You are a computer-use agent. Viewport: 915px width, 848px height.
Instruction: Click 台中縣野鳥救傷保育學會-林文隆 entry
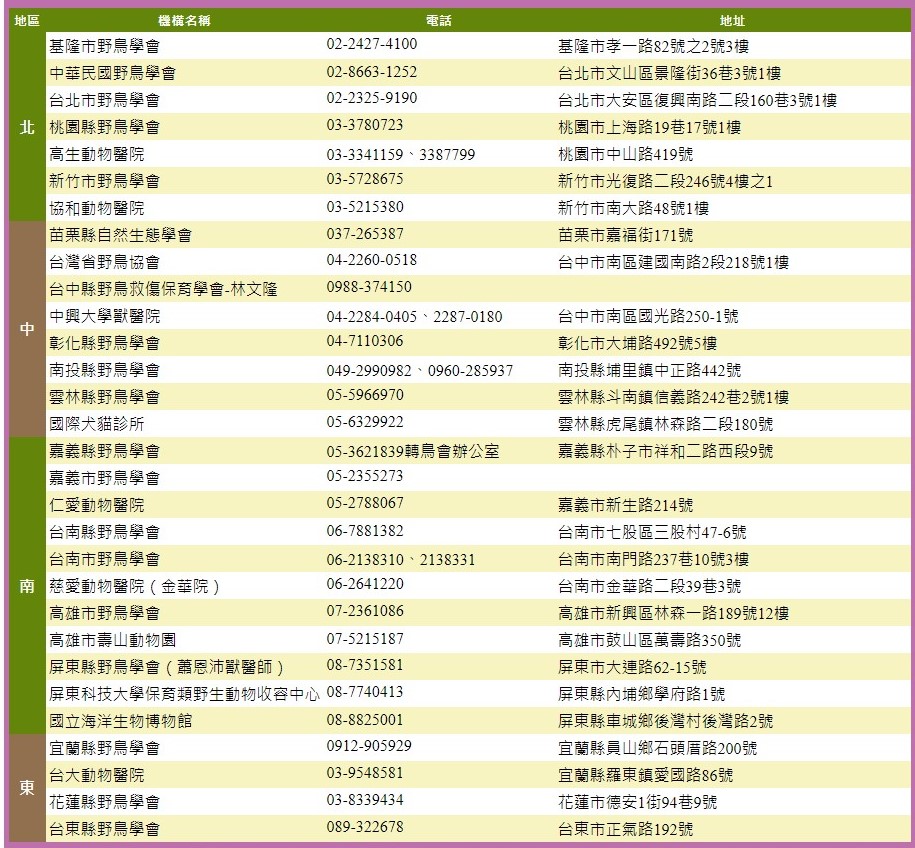(163, 289)
